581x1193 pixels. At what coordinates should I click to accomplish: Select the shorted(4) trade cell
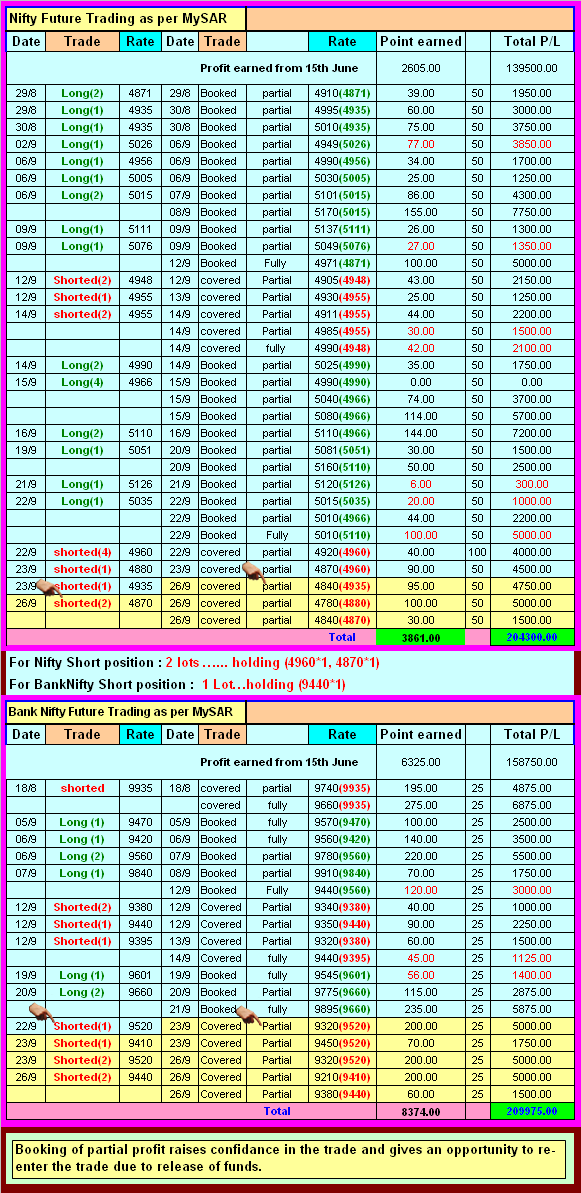pyautogui.click(x=82, y=552)
